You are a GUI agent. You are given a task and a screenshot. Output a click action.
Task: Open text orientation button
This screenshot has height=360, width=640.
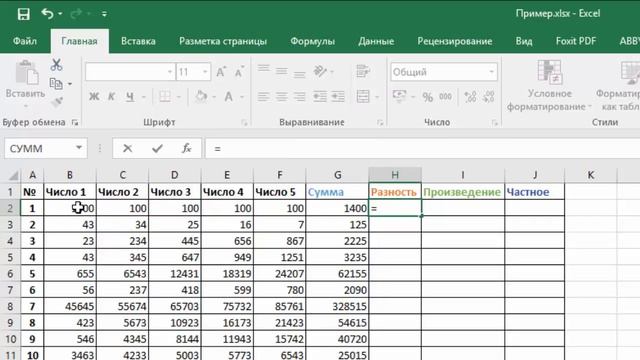click(320, 71)
